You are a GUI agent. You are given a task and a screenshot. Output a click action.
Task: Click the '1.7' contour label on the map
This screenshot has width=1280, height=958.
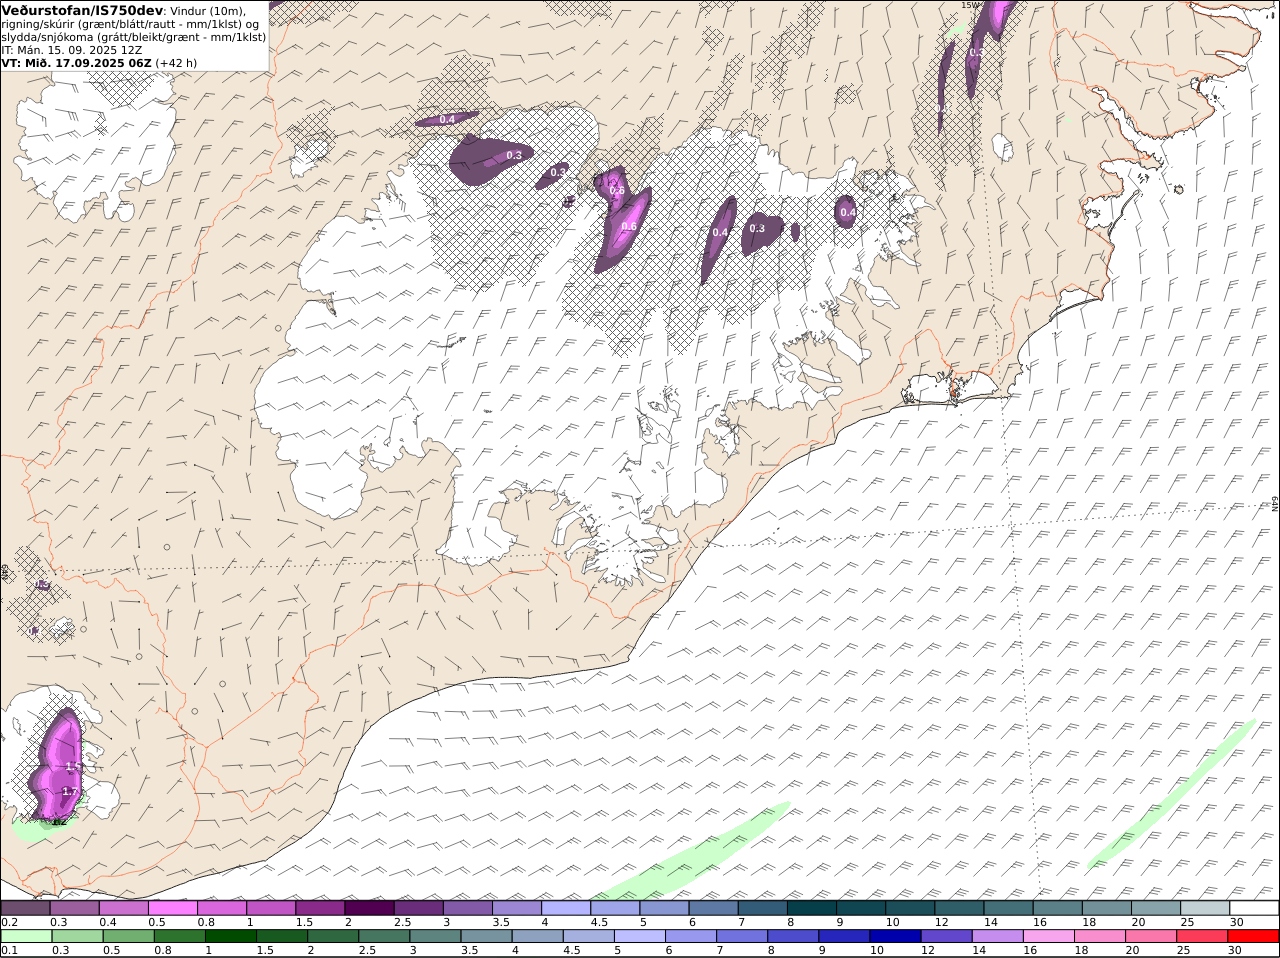(69, 791)
